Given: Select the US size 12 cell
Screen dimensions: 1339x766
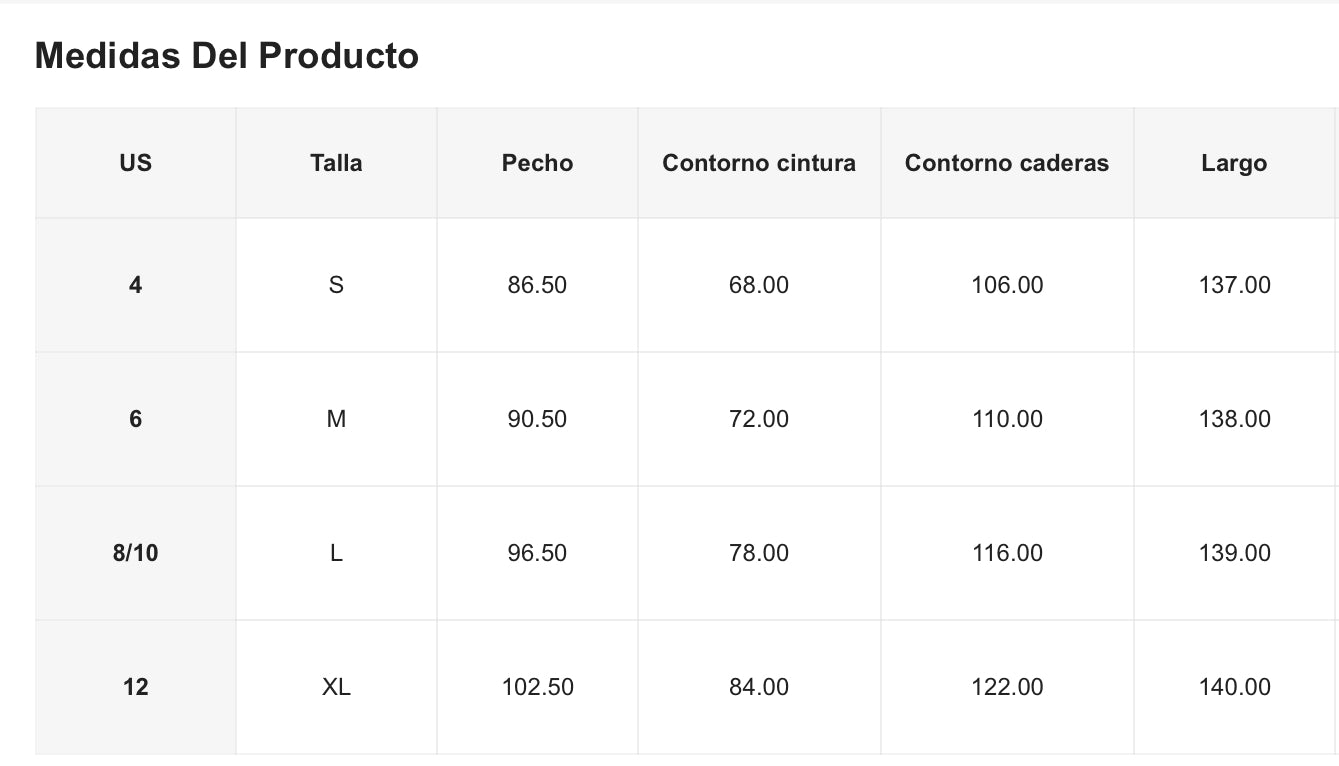Looking at the screenshot, I should tap(135, 687).
